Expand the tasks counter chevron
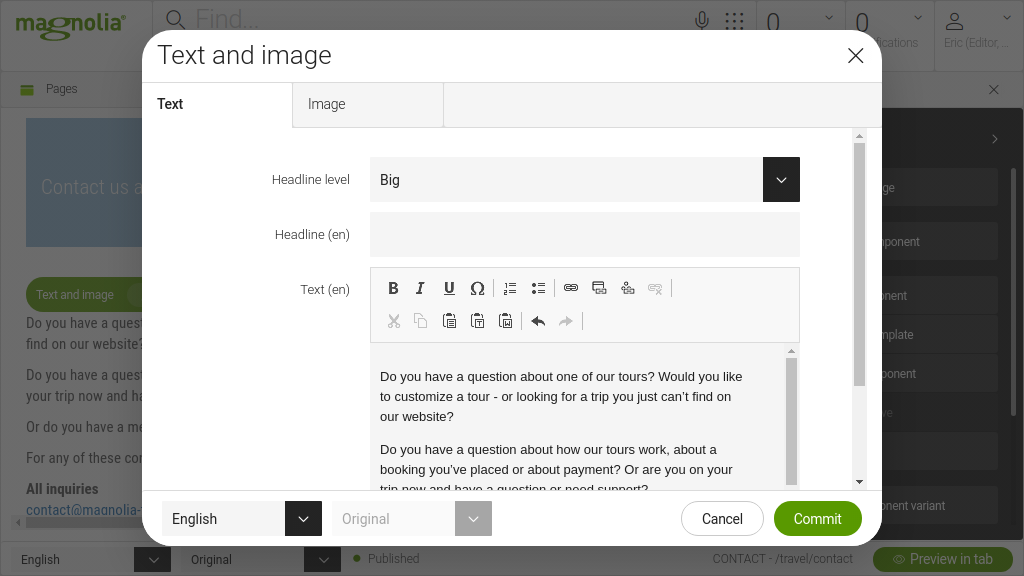1024x576 pixels. click(x=829, y=18)
